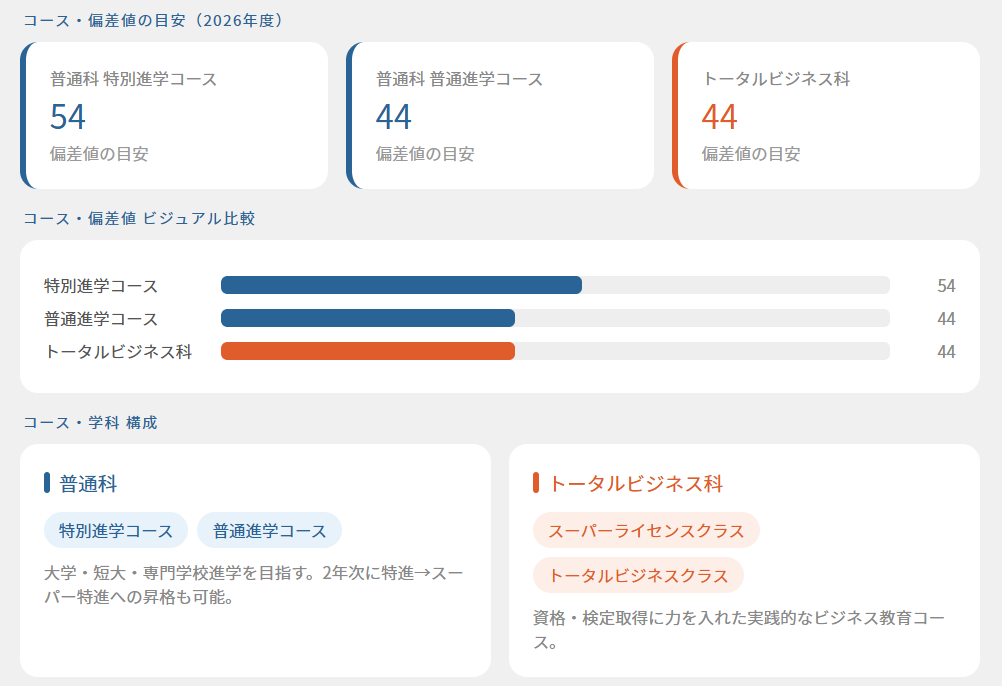Open the 普通科 特別進学コース card
The image size is (1002, 686).
click(174, 116)
